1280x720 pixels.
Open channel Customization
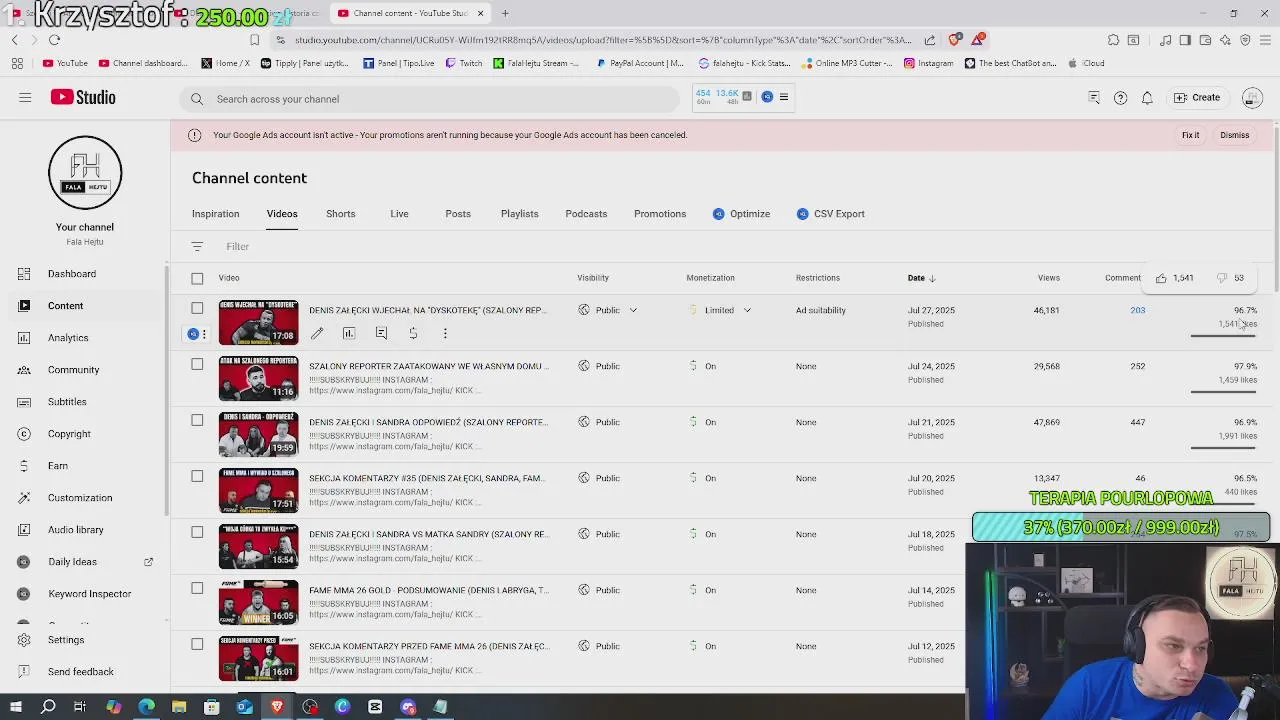[x=80, y=498]
